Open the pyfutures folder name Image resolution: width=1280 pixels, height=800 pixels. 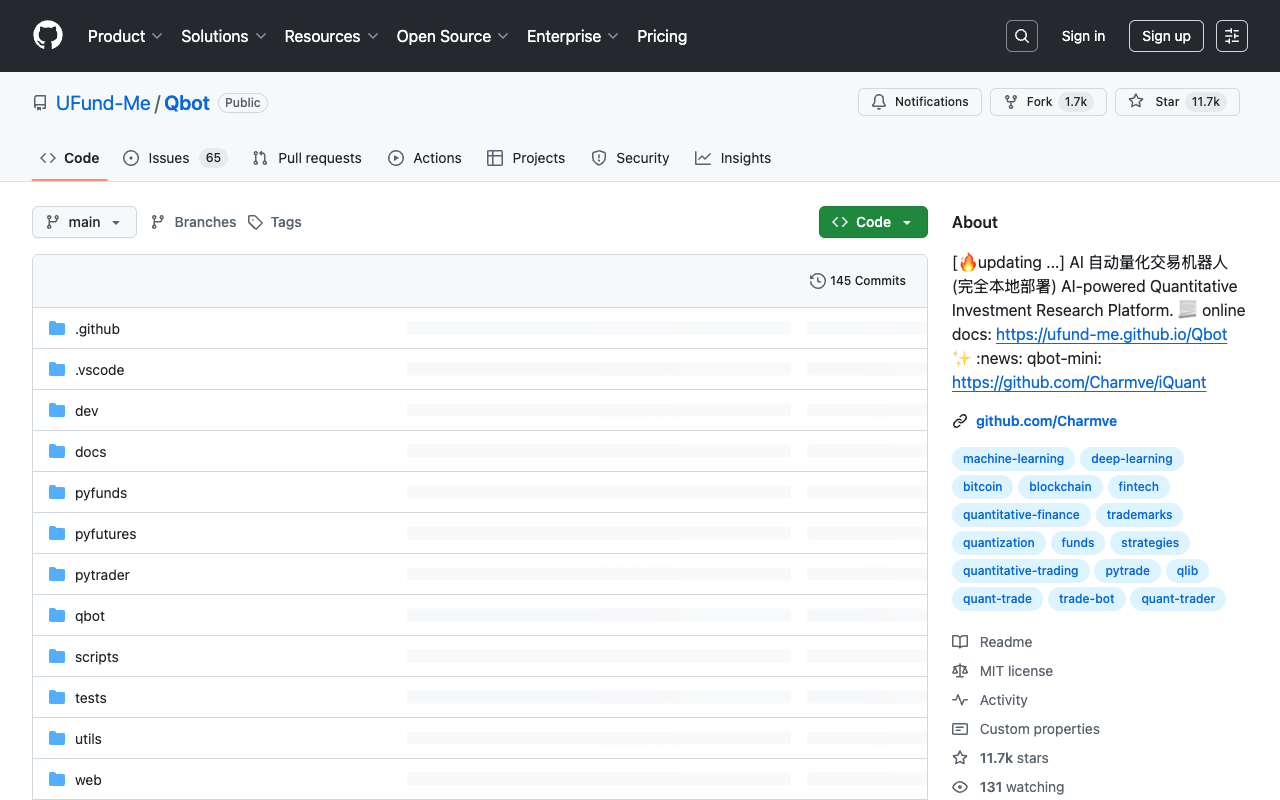105,534
